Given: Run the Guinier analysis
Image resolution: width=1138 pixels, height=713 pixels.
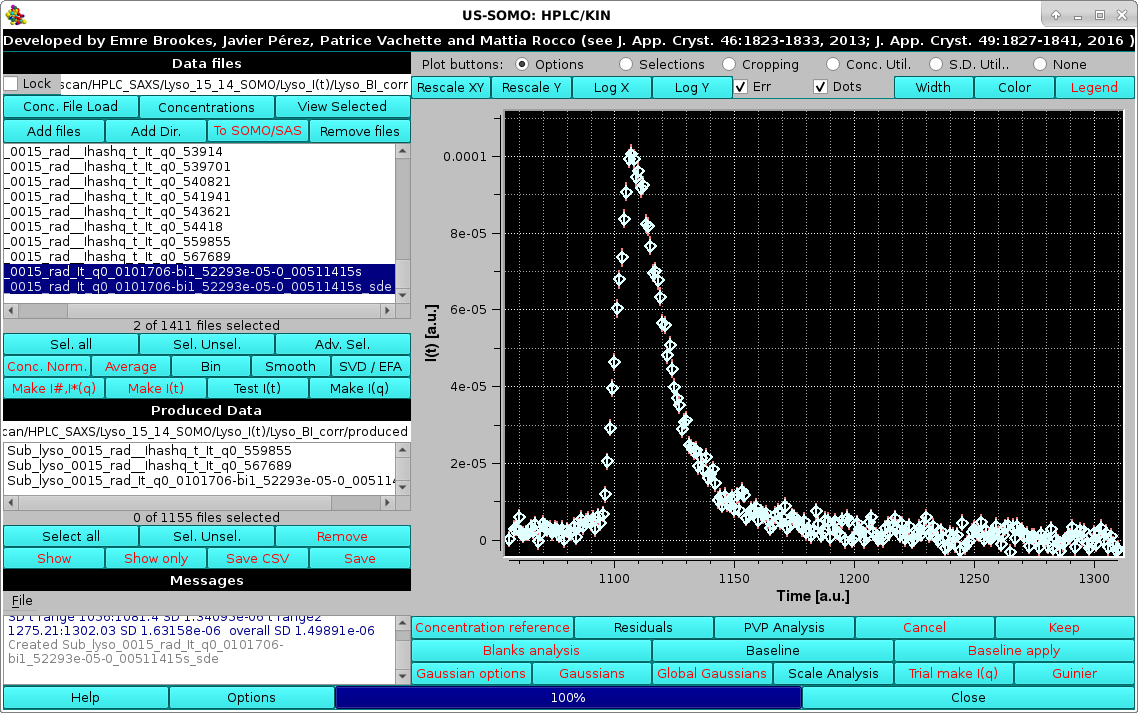Looking at the screenshot, I should (1074, 673).
